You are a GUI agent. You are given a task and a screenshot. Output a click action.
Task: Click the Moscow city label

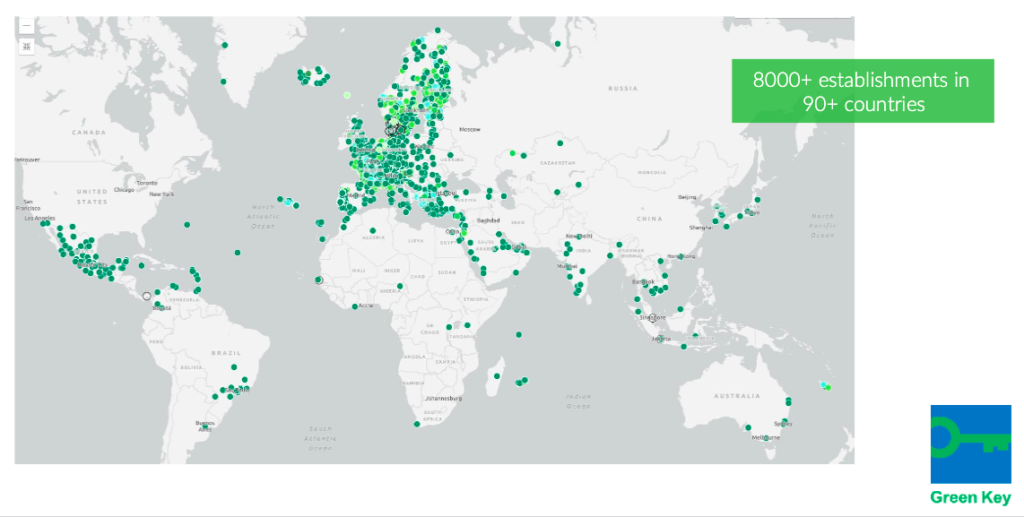pos(469,130)
